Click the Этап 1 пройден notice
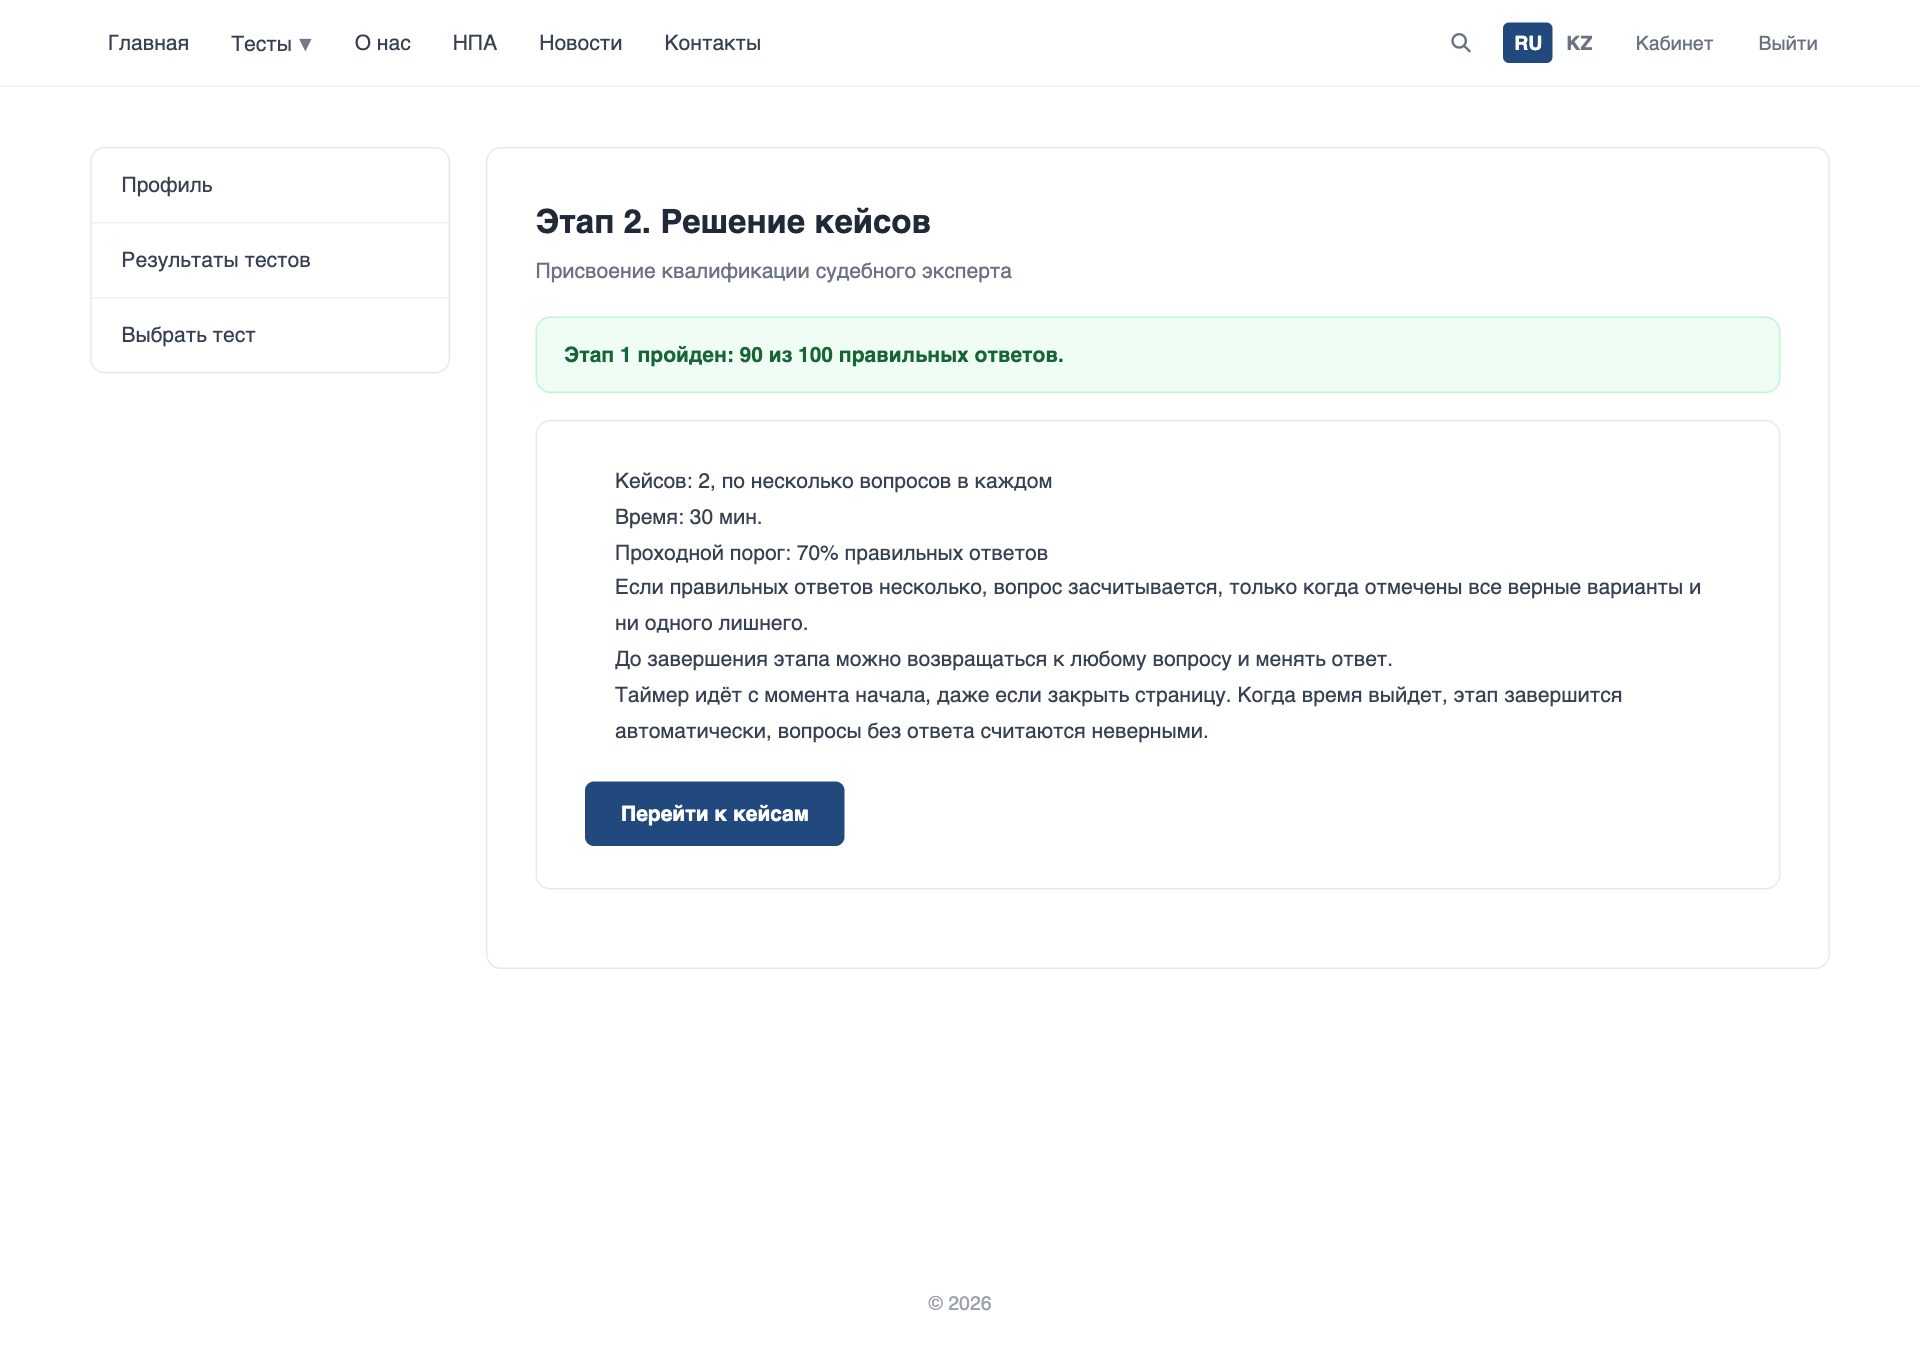The image size is (1920, 1350). [x=1157, y=355]
